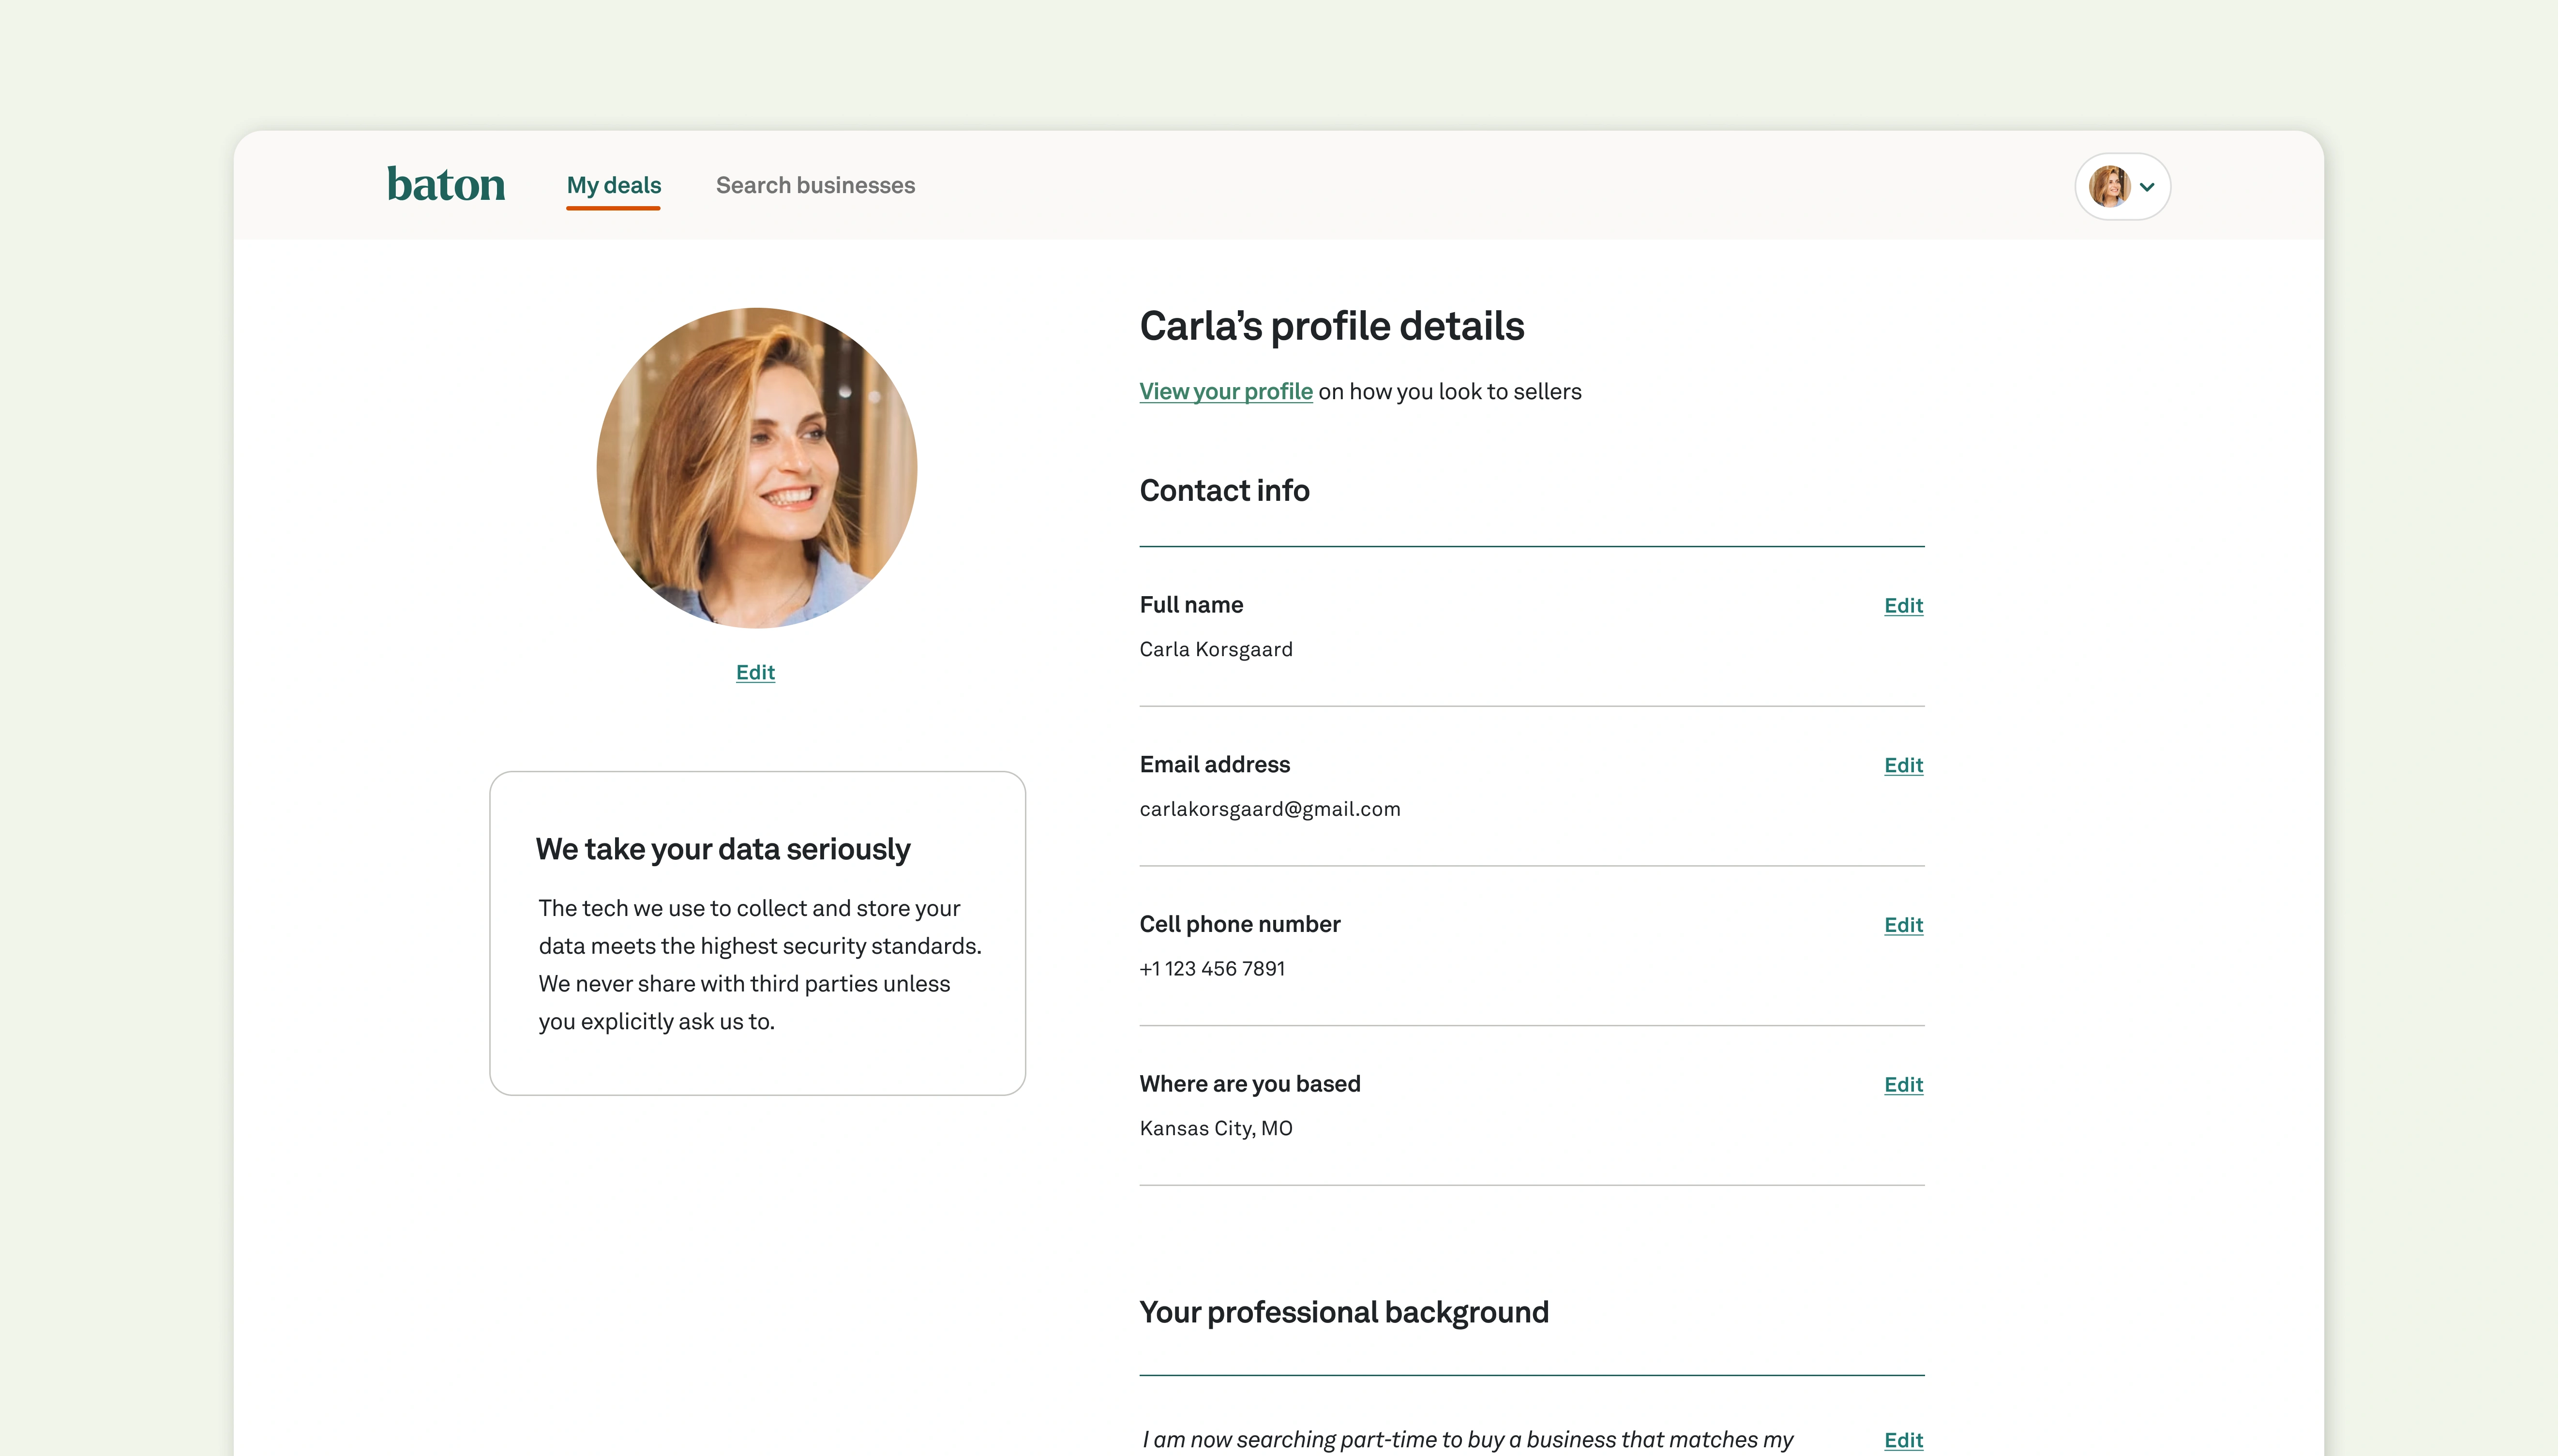Open the account dropdown via the chevron

pyautogui.click(x=2148, y=186)
